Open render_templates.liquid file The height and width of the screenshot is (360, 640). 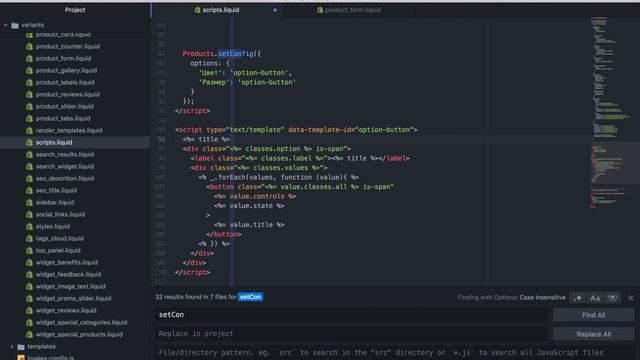click(x=69, y=131)
